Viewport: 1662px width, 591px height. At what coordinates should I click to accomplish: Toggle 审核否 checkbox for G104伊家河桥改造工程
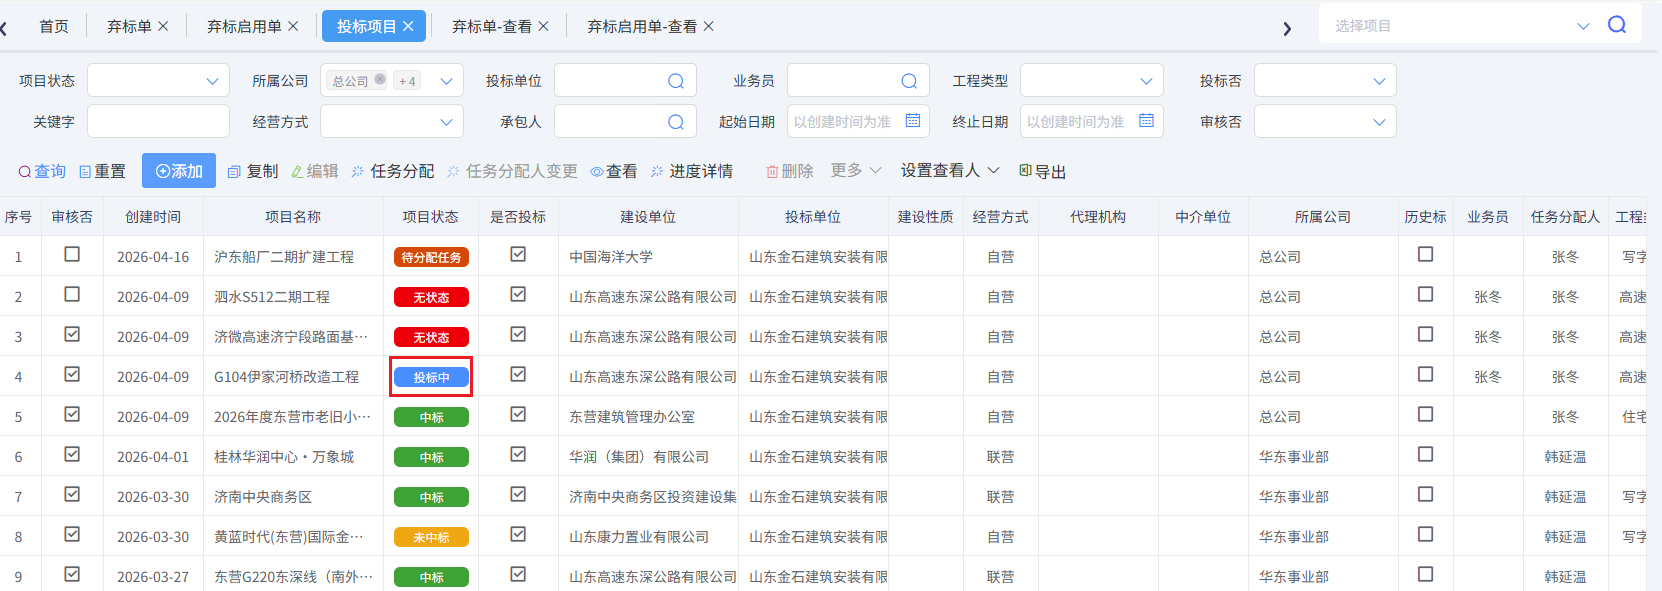point(72,374)
